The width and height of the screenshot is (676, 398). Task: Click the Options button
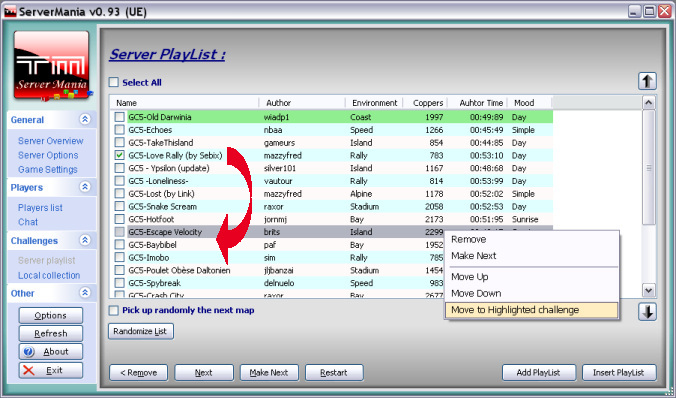(50, 315)
